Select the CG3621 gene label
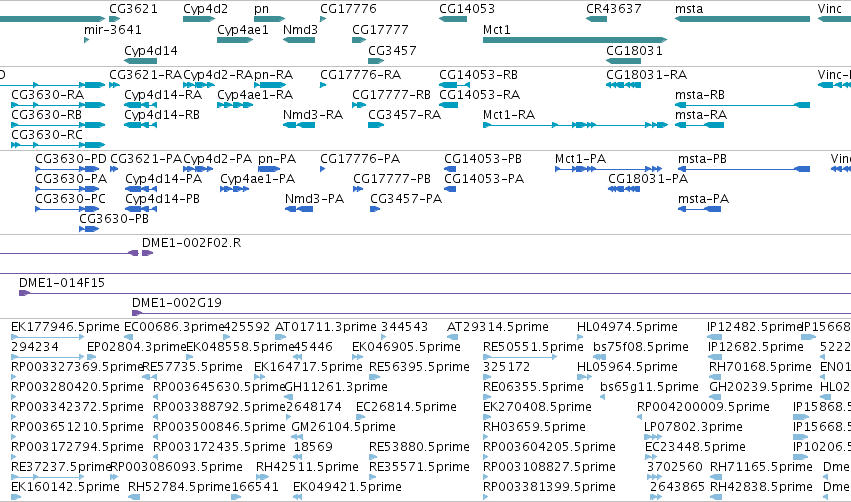This screenshot has width=851, height=502. tap(134, 9)
